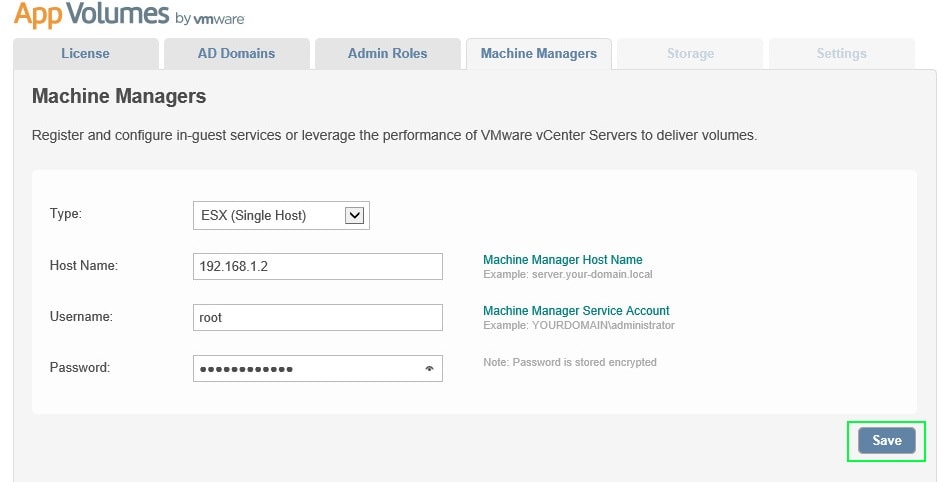941x482 pixels.
Task: Click the Machine Manager Host Name hint
Action: (x=562, y=260)
